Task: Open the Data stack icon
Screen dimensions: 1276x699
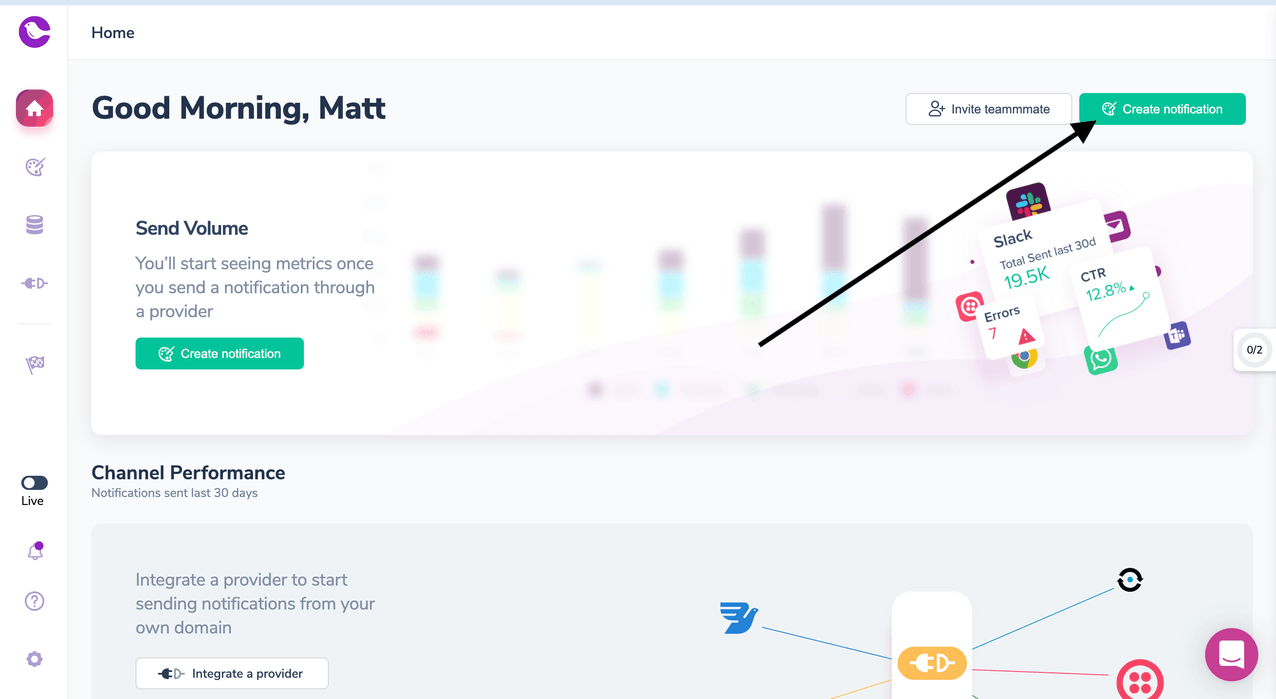Action: 35,225
